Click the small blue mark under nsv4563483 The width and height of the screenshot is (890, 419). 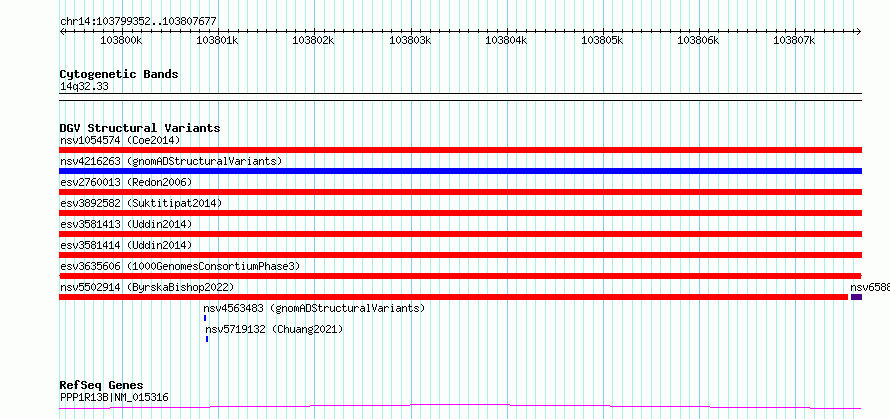point(205,318)
